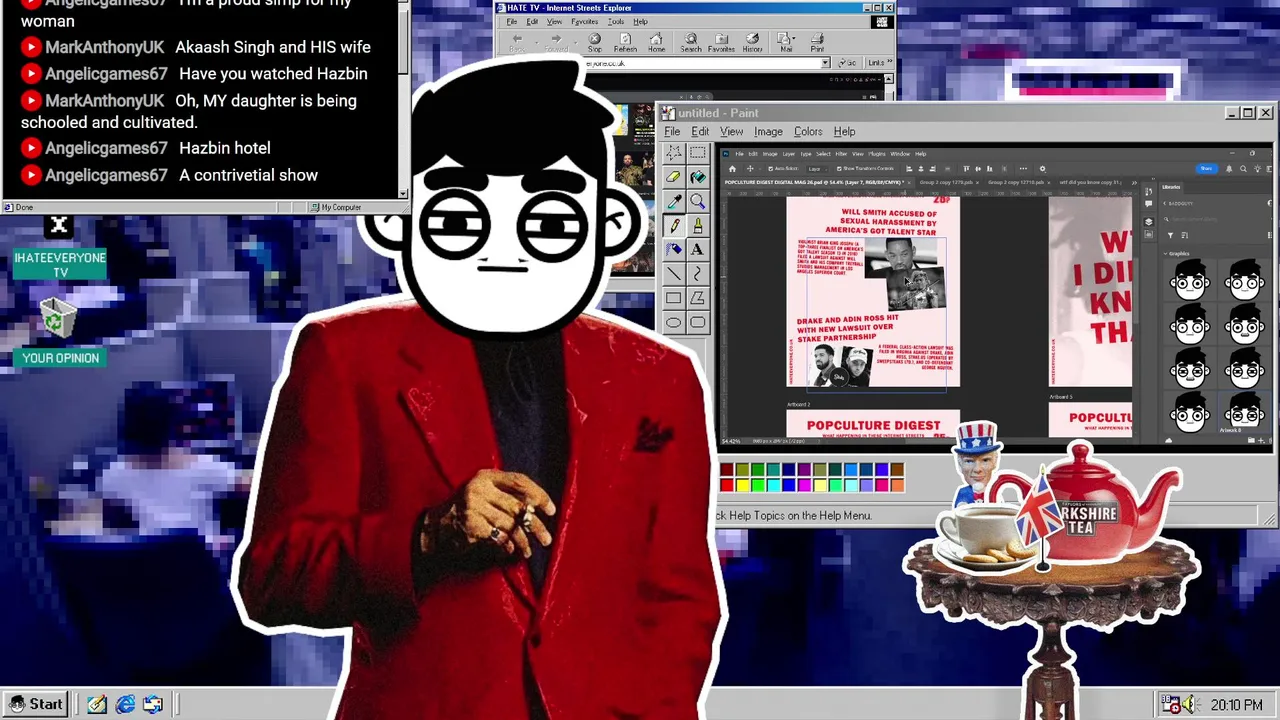1280x720 pixels.
Task: Open Search in the Explorer toolbar
Action: [691, 43]
